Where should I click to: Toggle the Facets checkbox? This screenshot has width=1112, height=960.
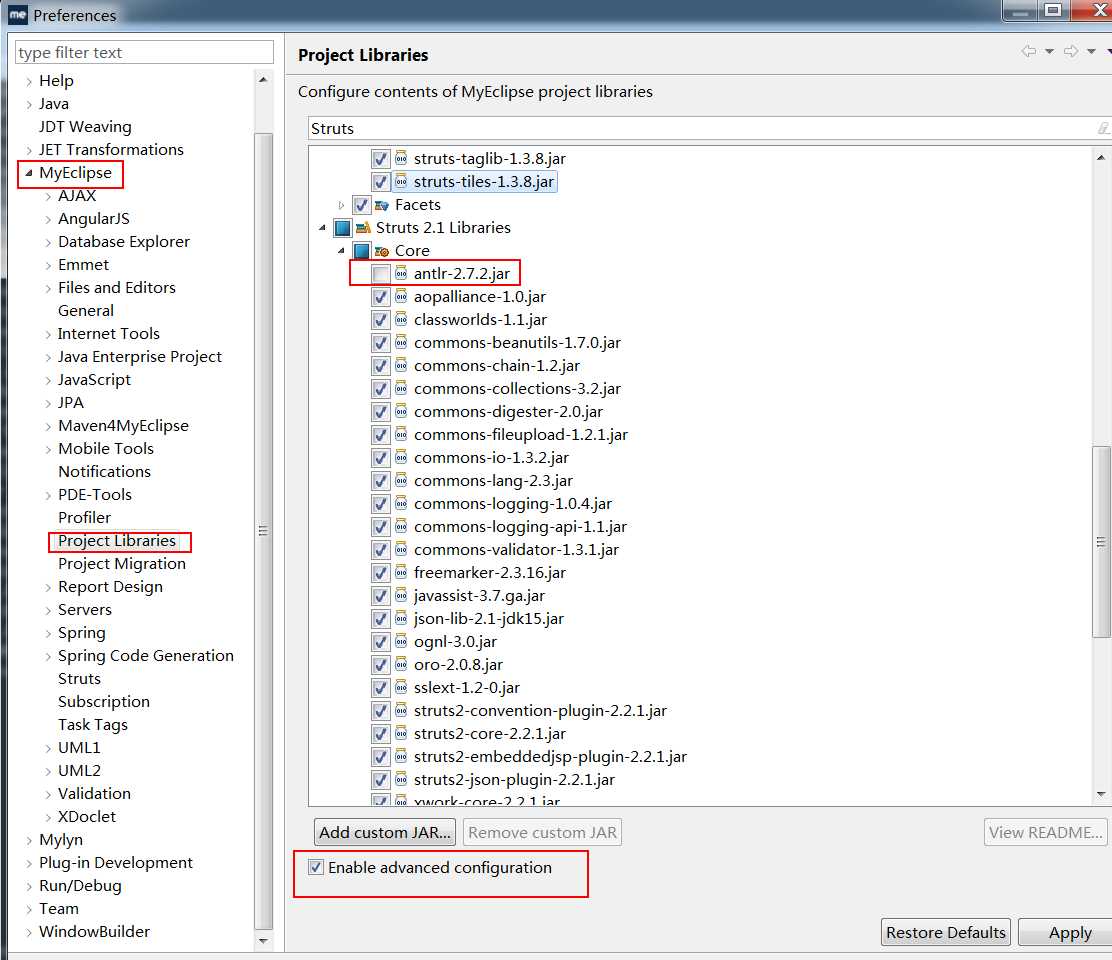[362, 205]
